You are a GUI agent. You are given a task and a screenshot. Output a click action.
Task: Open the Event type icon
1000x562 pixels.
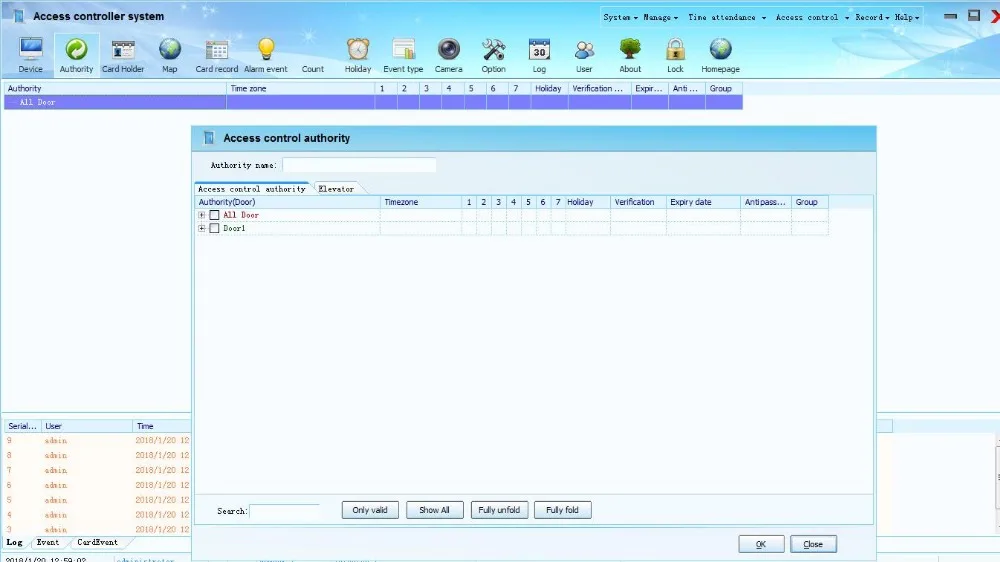(x=403, y=55)
